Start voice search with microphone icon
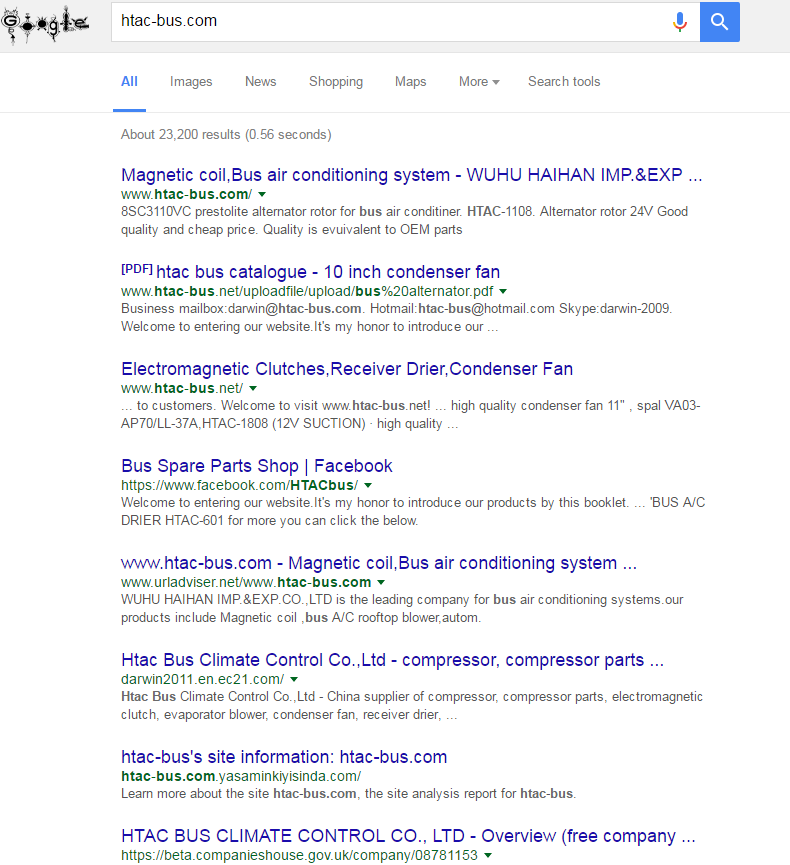This screenshot has height=865, width=790. [680, 22]
